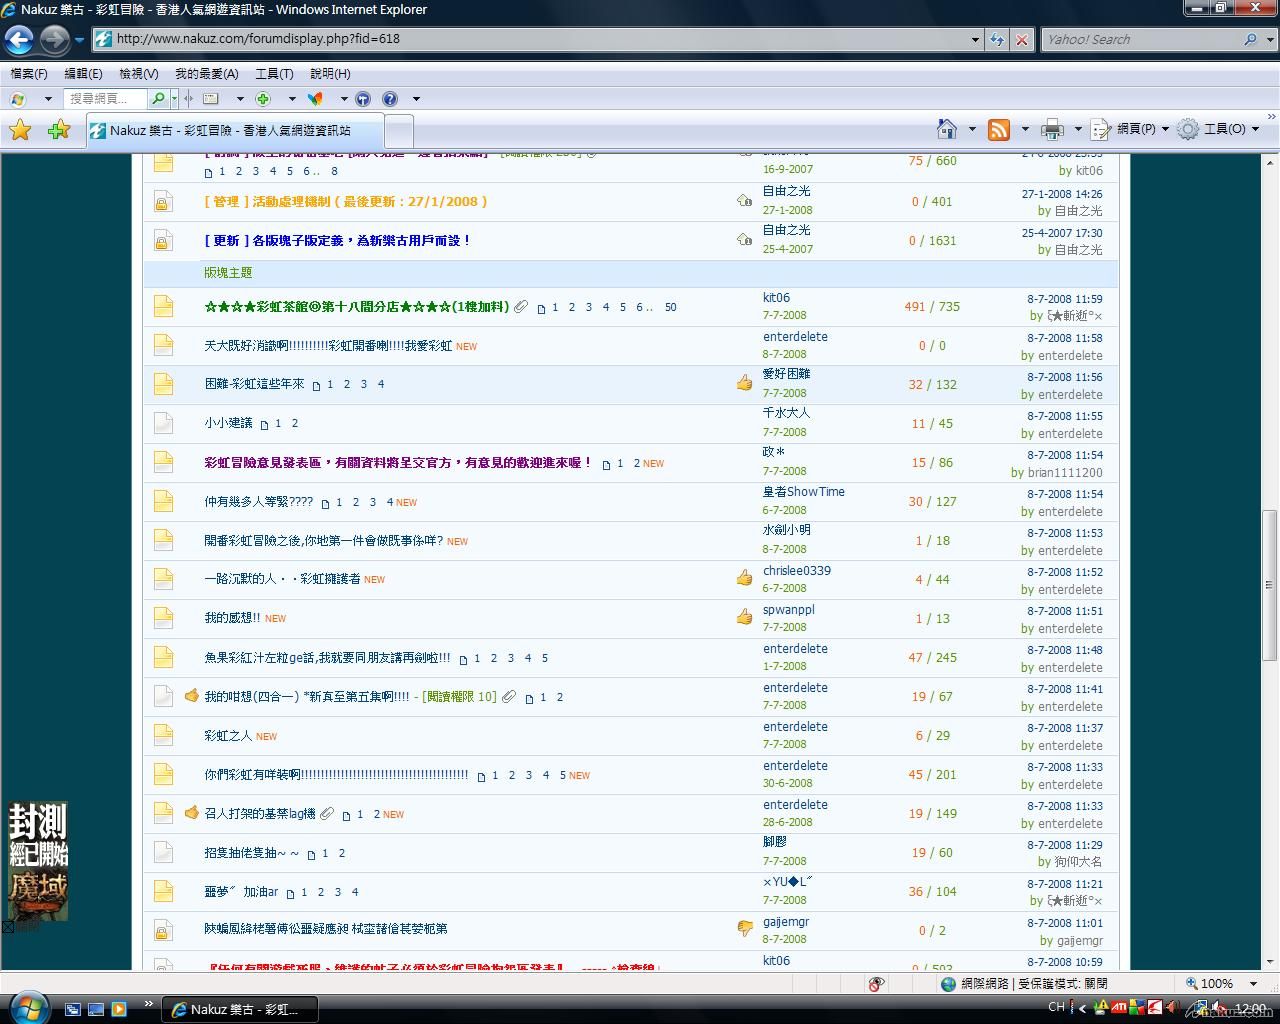Click the Yahoo! Search input box

pos(1140,40)
